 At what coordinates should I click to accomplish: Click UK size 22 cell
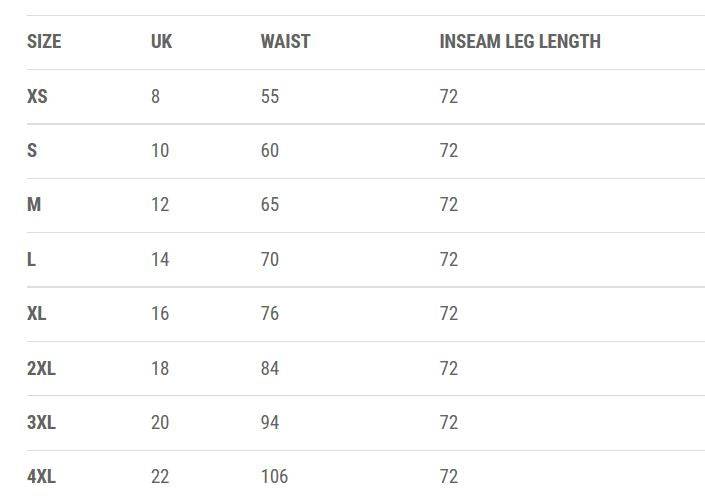pos(160,477)
